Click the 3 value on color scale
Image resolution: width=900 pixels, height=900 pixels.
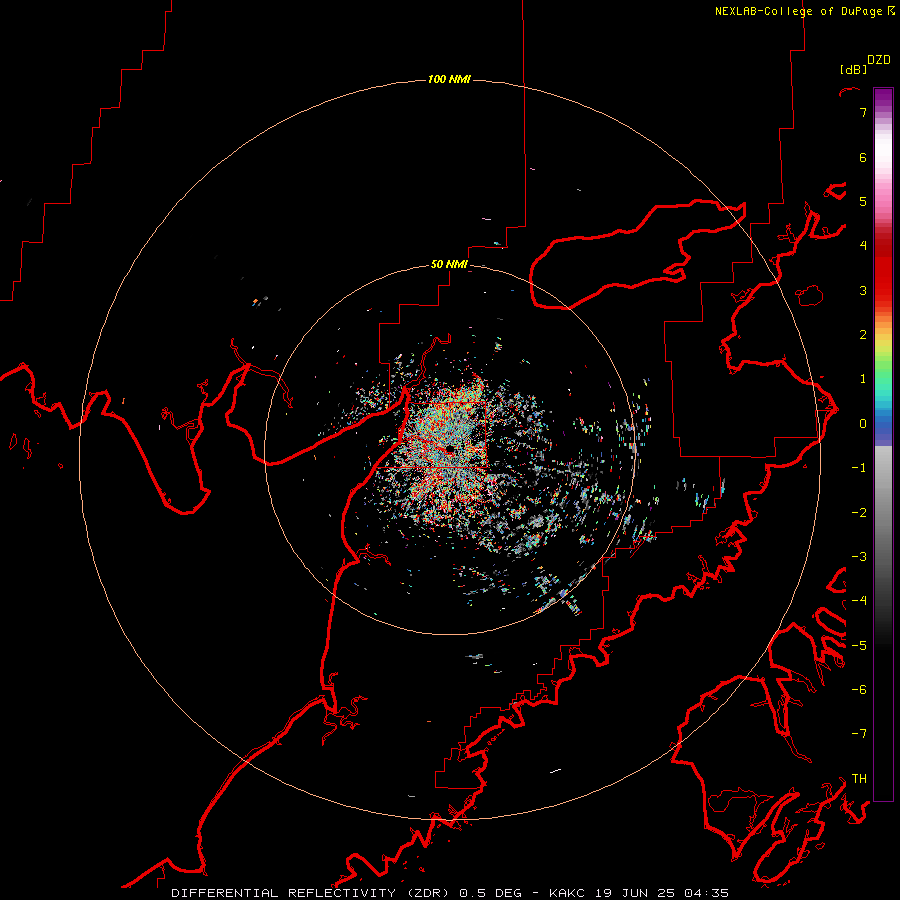(863, 290)
